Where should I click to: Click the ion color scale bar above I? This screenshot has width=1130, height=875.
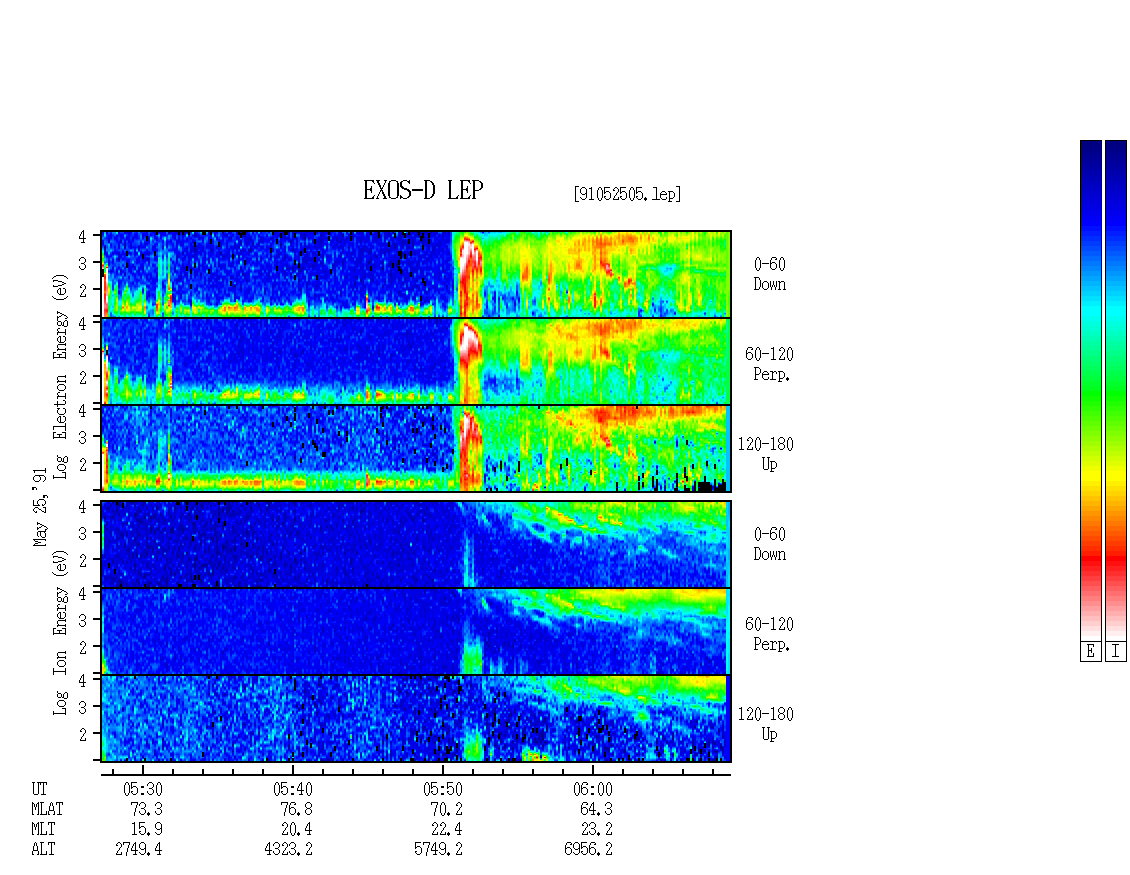pyautogui.click(x=1116, y=390)
